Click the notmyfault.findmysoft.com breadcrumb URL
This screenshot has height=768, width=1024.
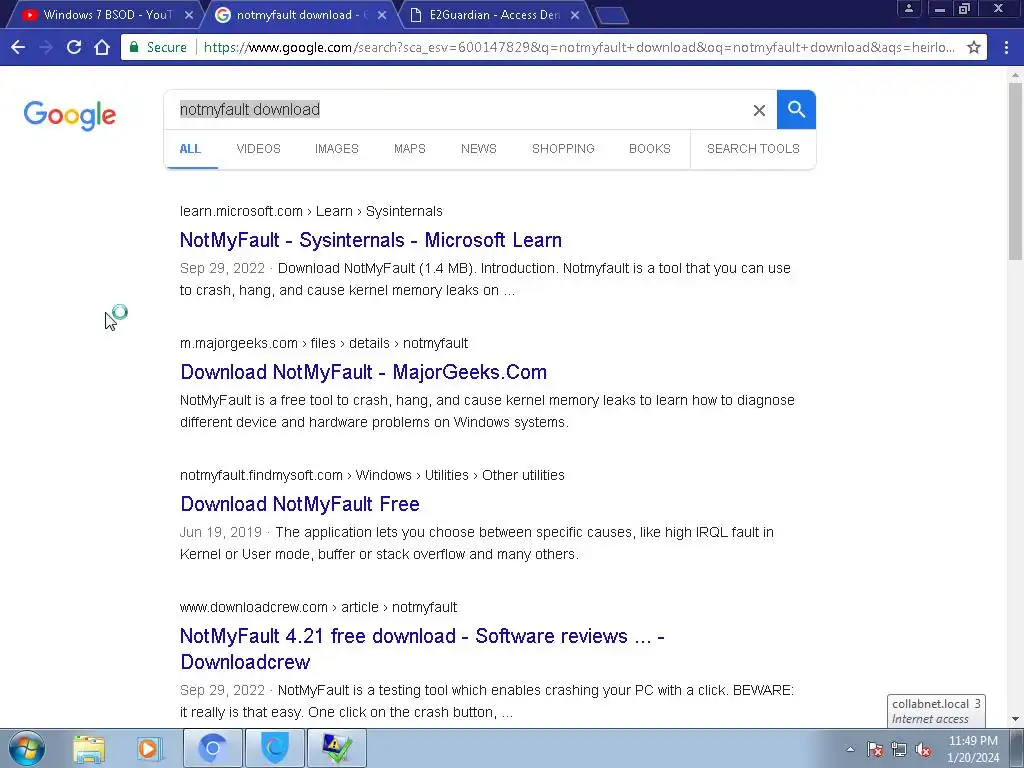372,475
